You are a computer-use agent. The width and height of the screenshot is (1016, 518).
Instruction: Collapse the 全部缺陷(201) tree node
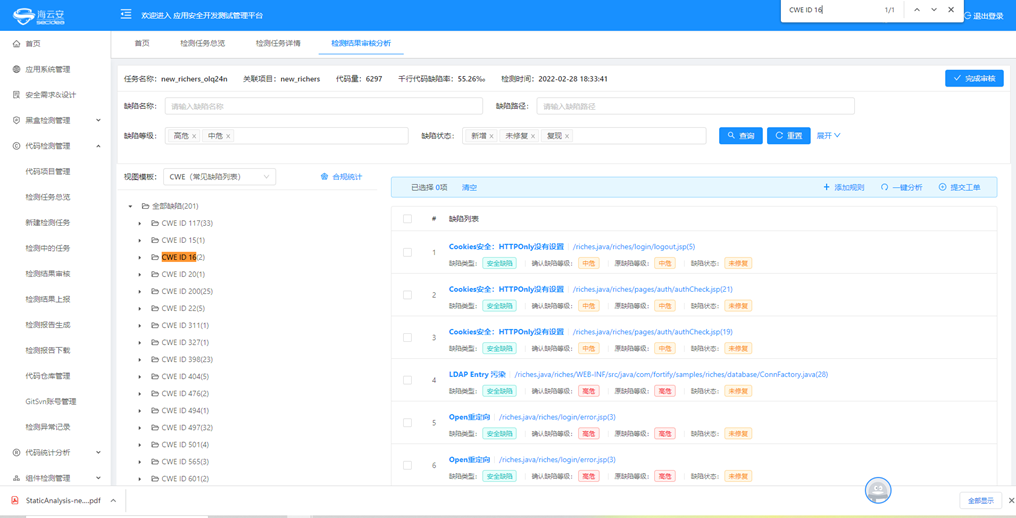(x=130, y=206)
